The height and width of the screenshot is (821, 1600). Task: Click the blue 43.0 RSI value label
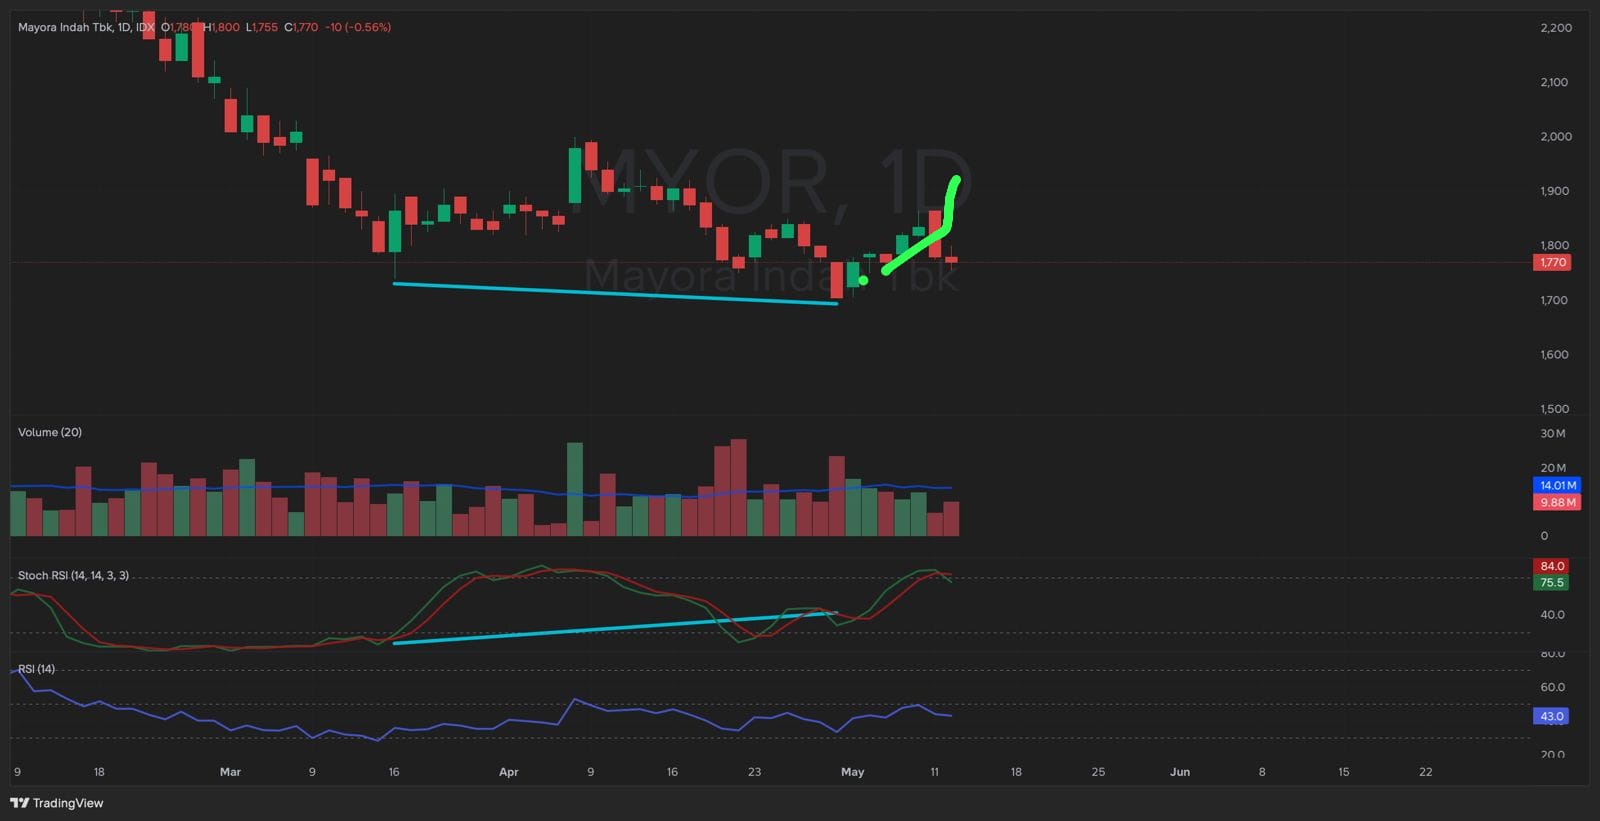point(1552,716)
